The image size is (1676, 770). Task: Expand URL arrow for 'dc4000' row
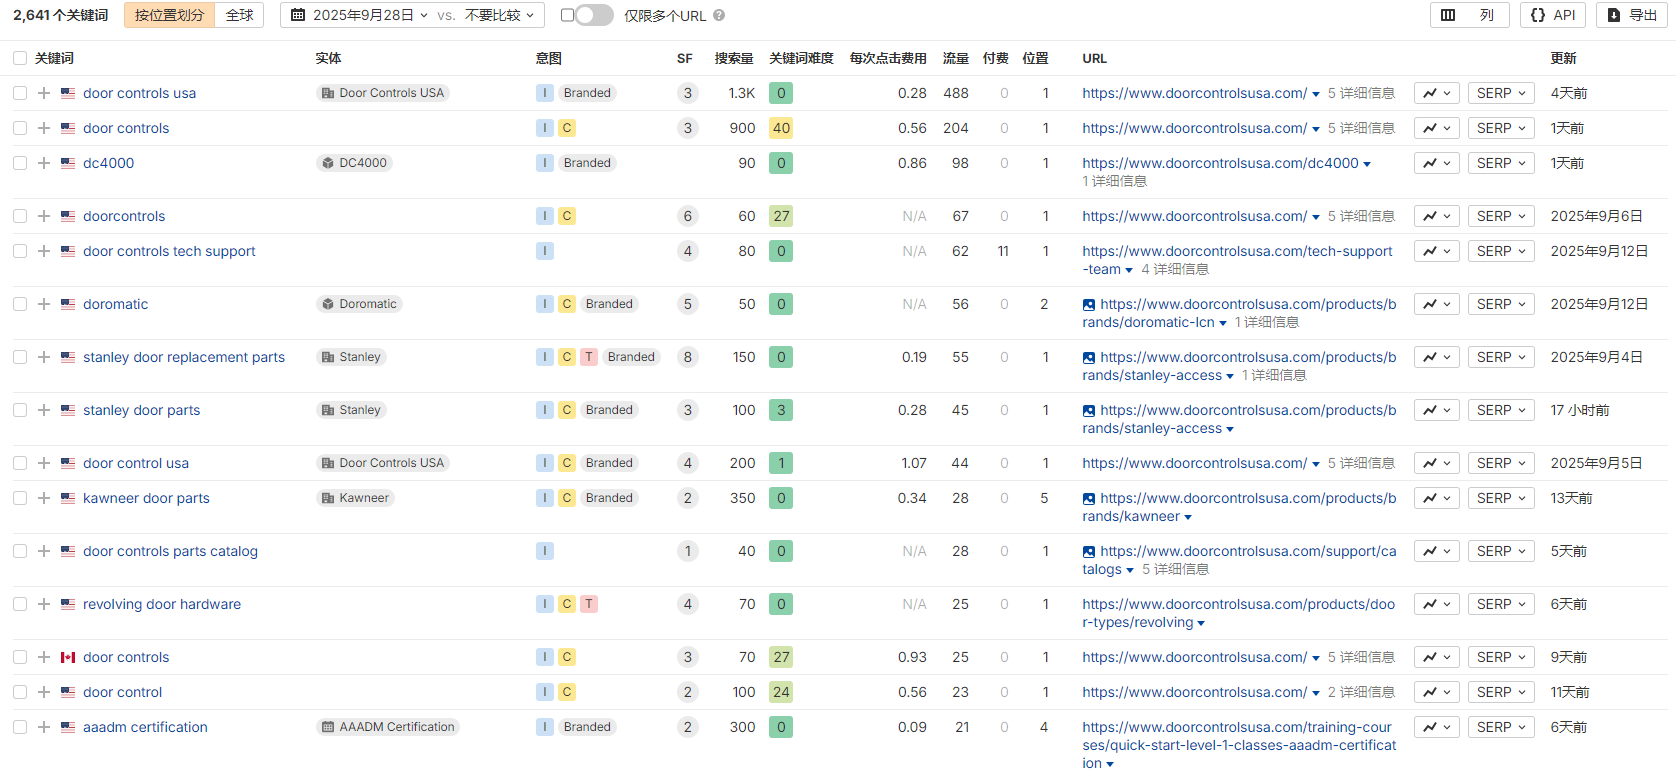tap(1367, 164)
